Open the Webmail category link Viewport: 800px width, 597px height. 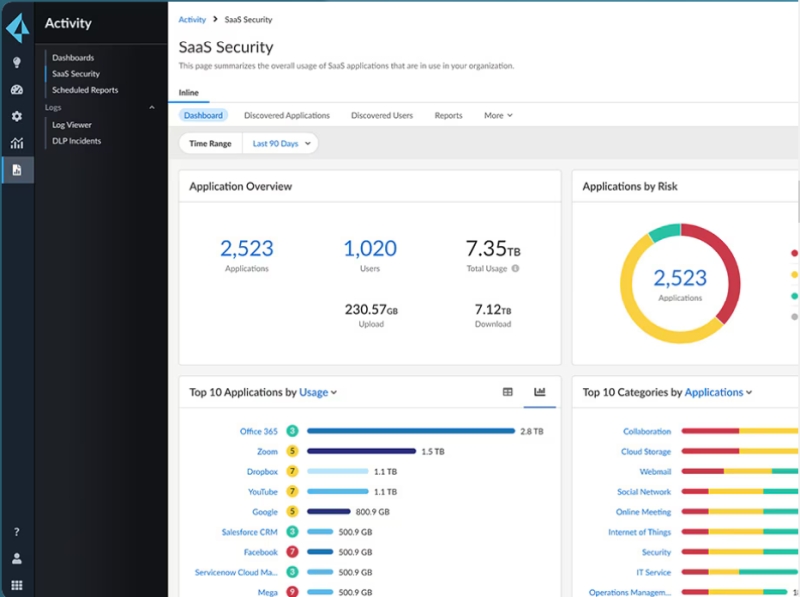655,471
